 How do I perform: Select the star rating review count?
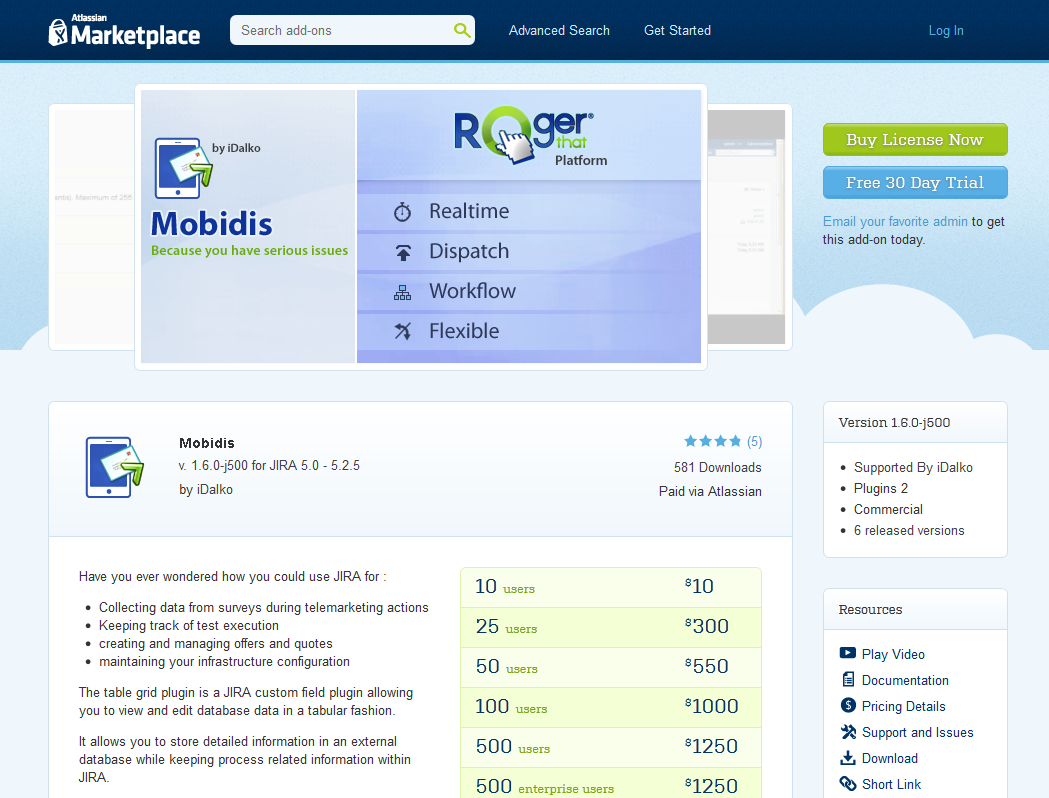pyautogui.click(x=754, y=442)
